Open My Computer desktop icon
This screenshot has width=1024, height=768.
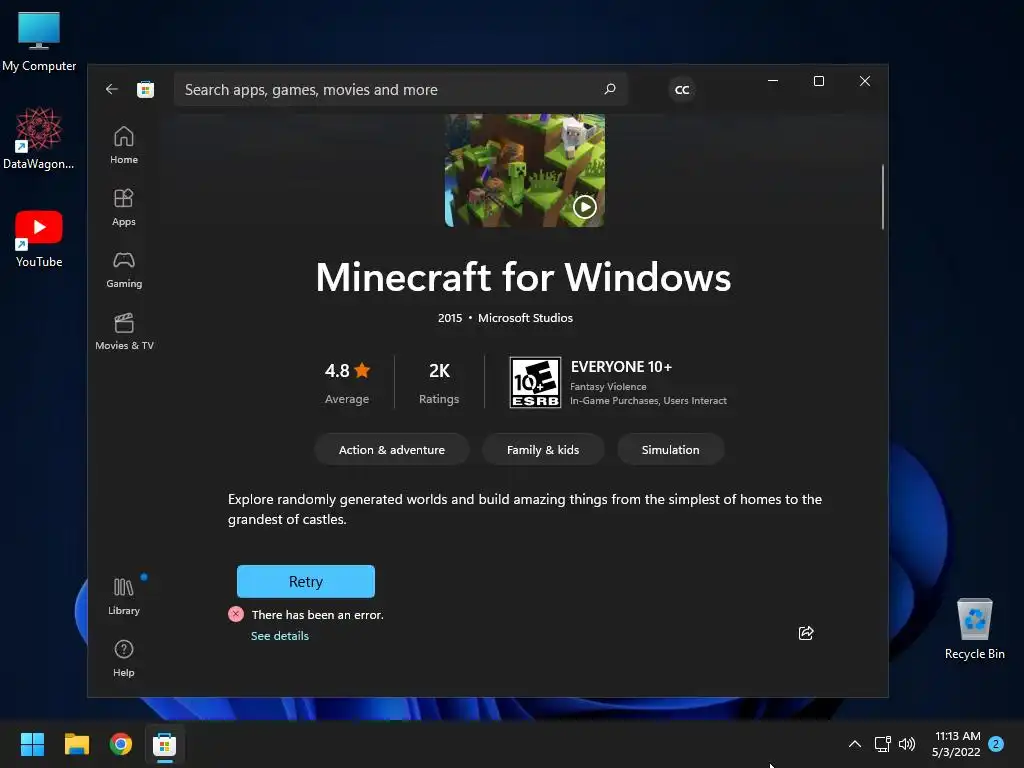tap(39, 41)
